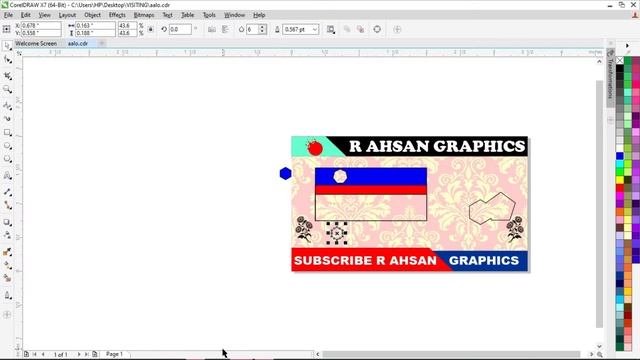Pick the yellow swatch in the palette
This screenshot has width=640, height=360.
[x=620, y=180]
